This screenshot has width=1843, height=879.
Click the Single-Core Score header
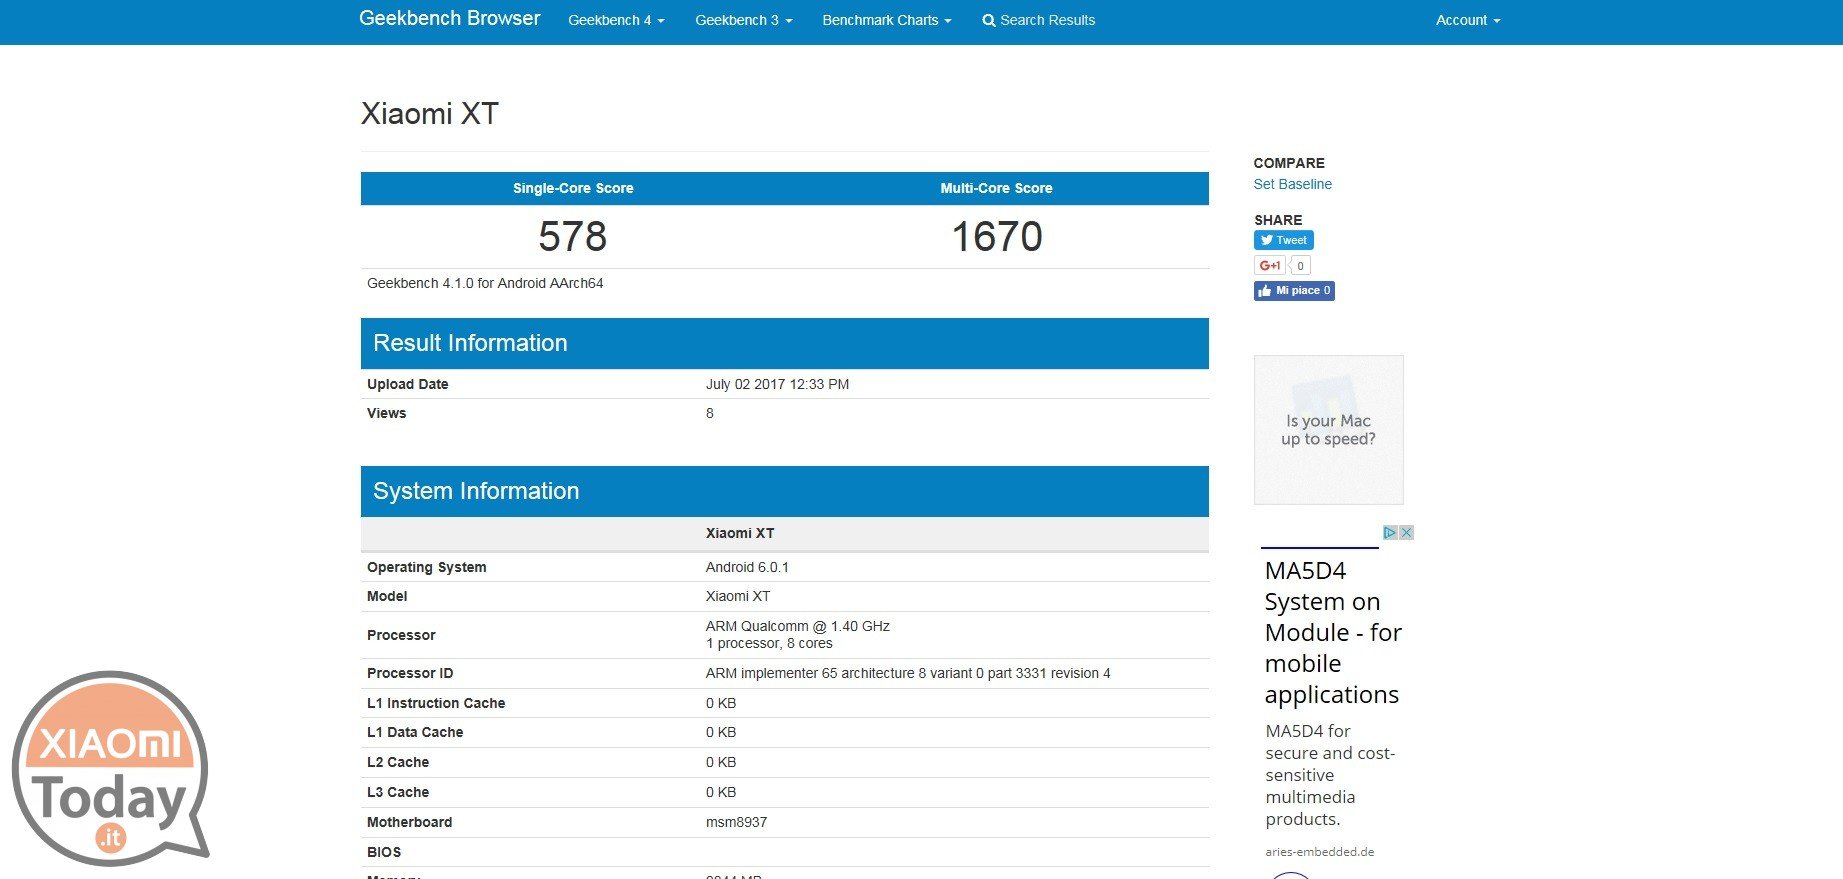573,188
